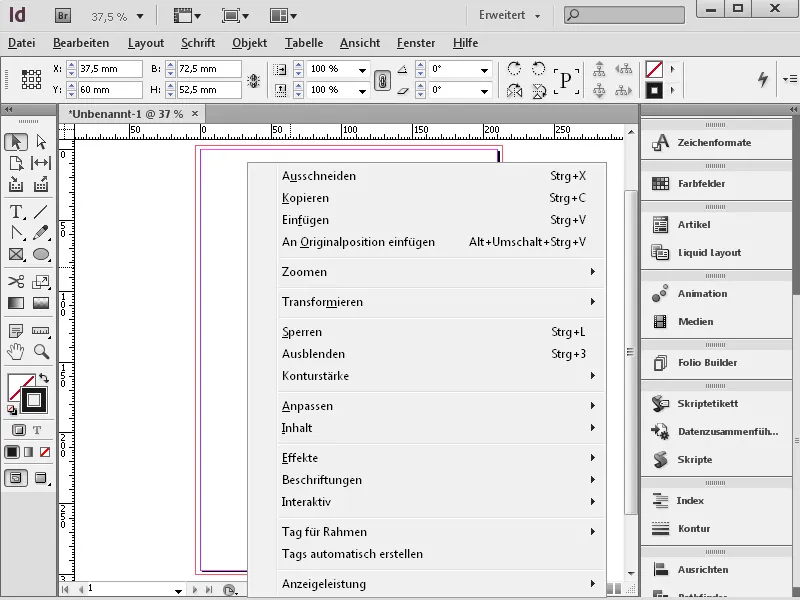Click the reference point locator grid
Image resolution: width=800 pixels, height=600 pixels.
(31, 80)
